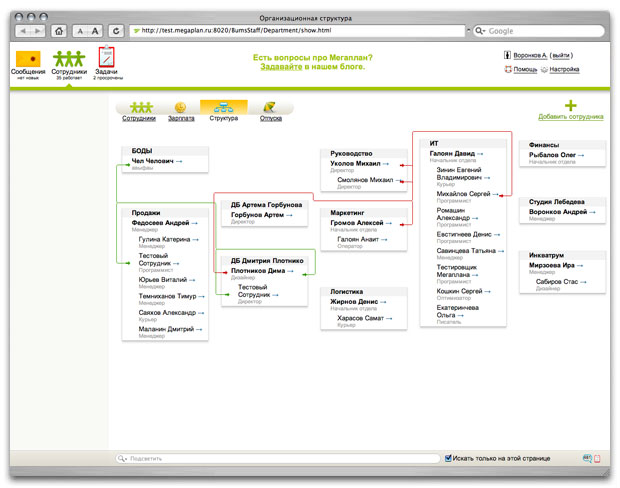Go back with the browser back arrow
Viewport: 620px width, 488px height.
pyautogui.click(x=23, y=31)
